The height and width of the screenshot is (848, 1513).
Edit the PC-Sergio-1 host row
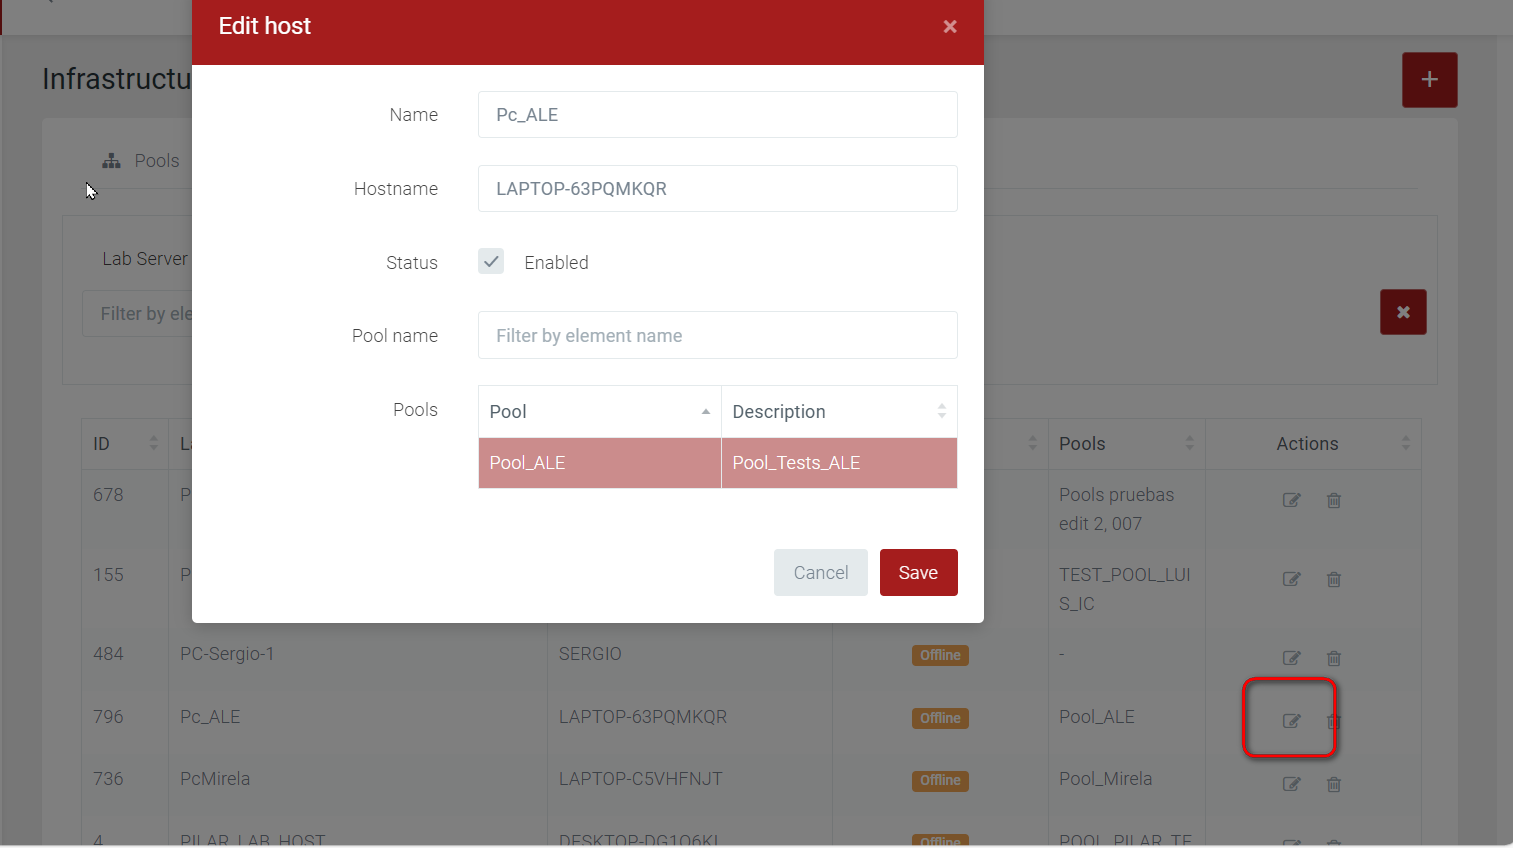pos(1291,658)
